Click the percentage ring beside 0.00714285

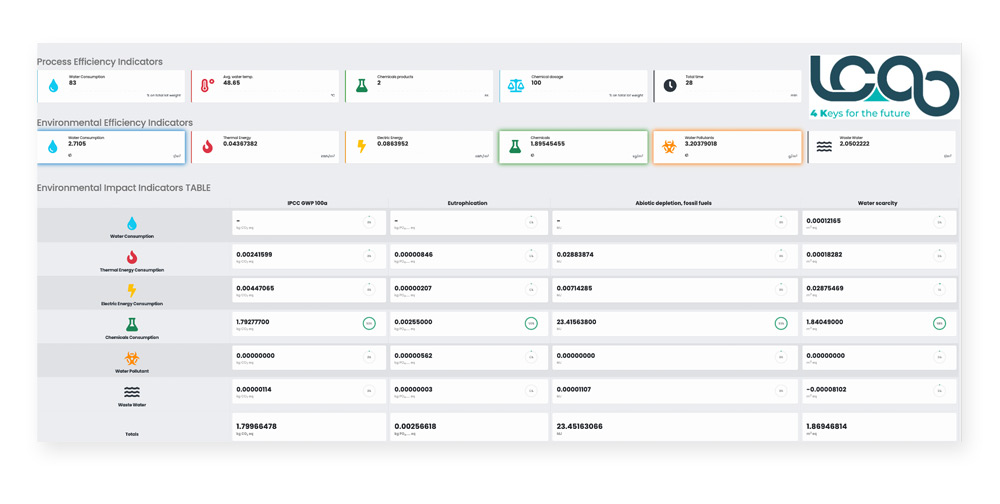click(x=781, y=290)
